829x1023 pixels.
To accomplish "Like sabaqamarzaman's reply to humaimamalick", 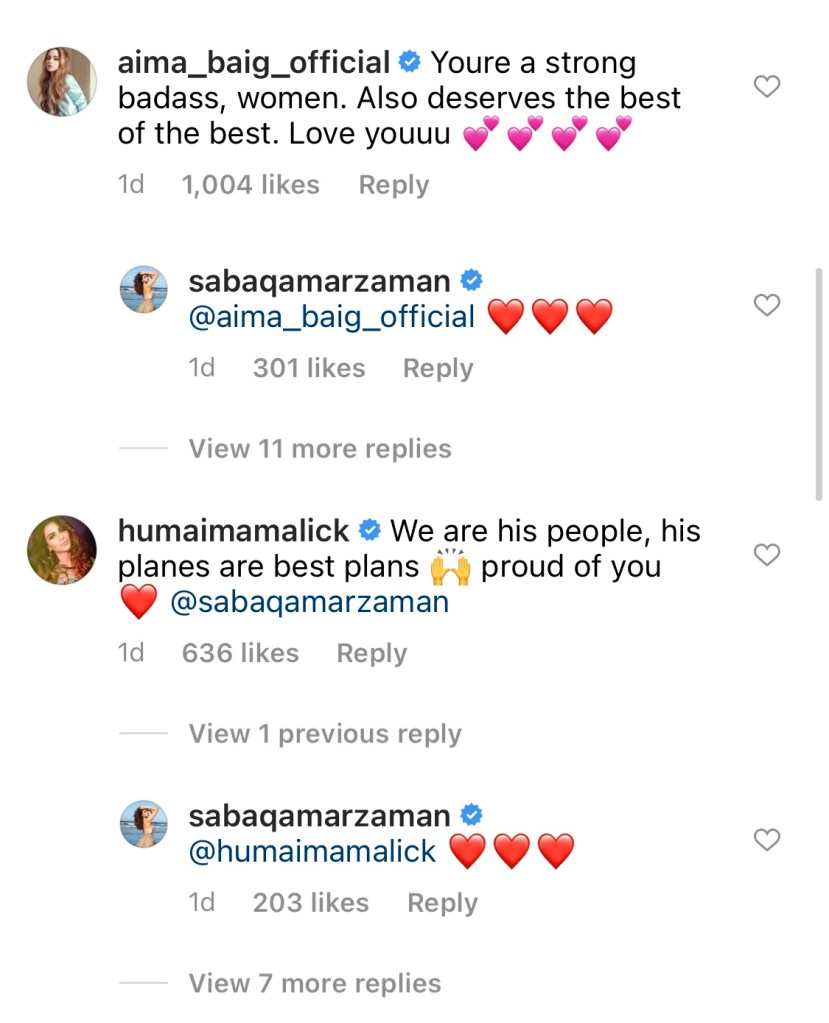I will coord(767,840).
